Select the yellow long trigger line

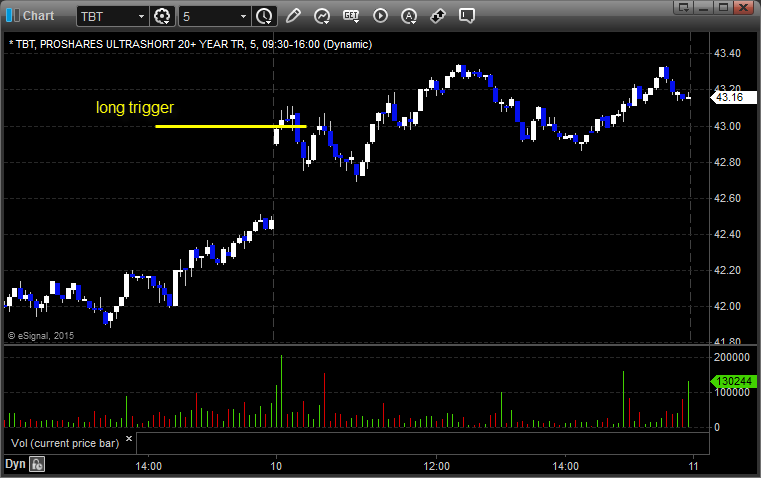pyautogui.click(x=231, y=127)
